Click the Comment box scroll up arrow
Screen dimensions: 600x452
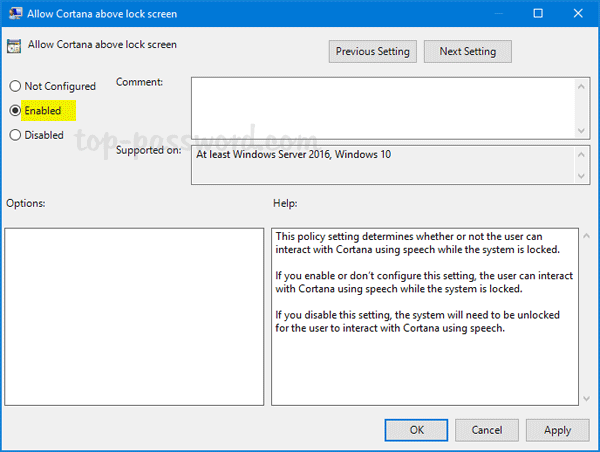point(581,87)
